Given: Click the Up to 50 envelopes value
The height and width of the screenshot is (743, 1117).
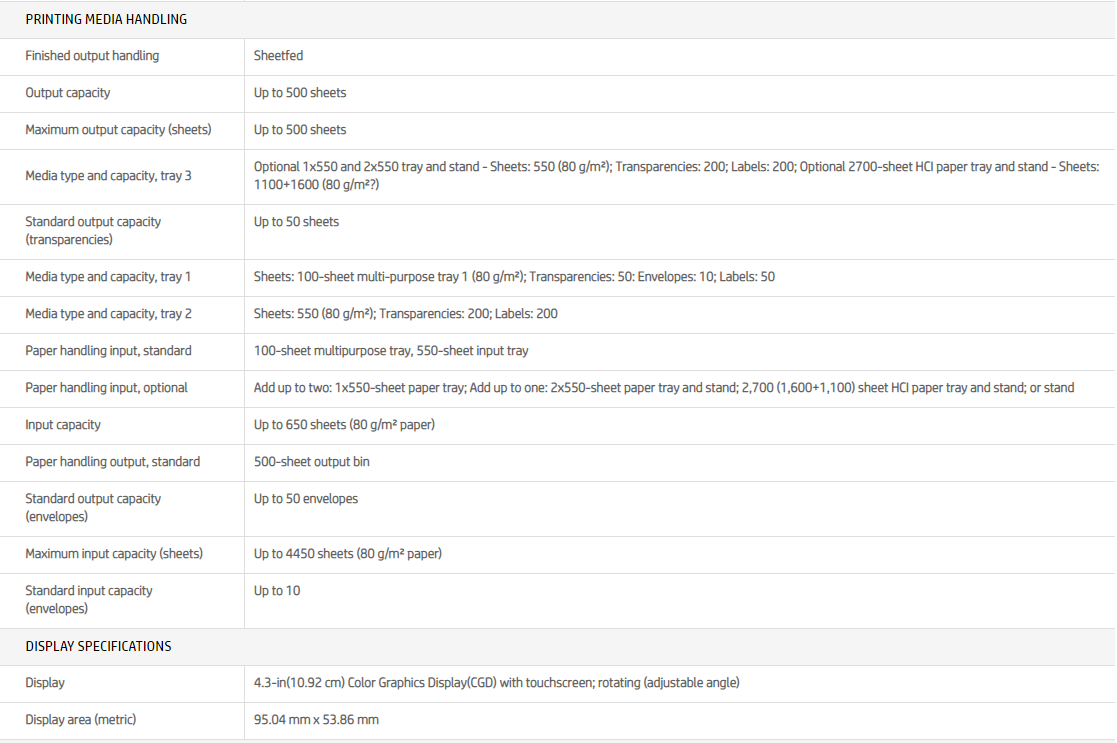Looking at the screenshot, I should [305, 499].
